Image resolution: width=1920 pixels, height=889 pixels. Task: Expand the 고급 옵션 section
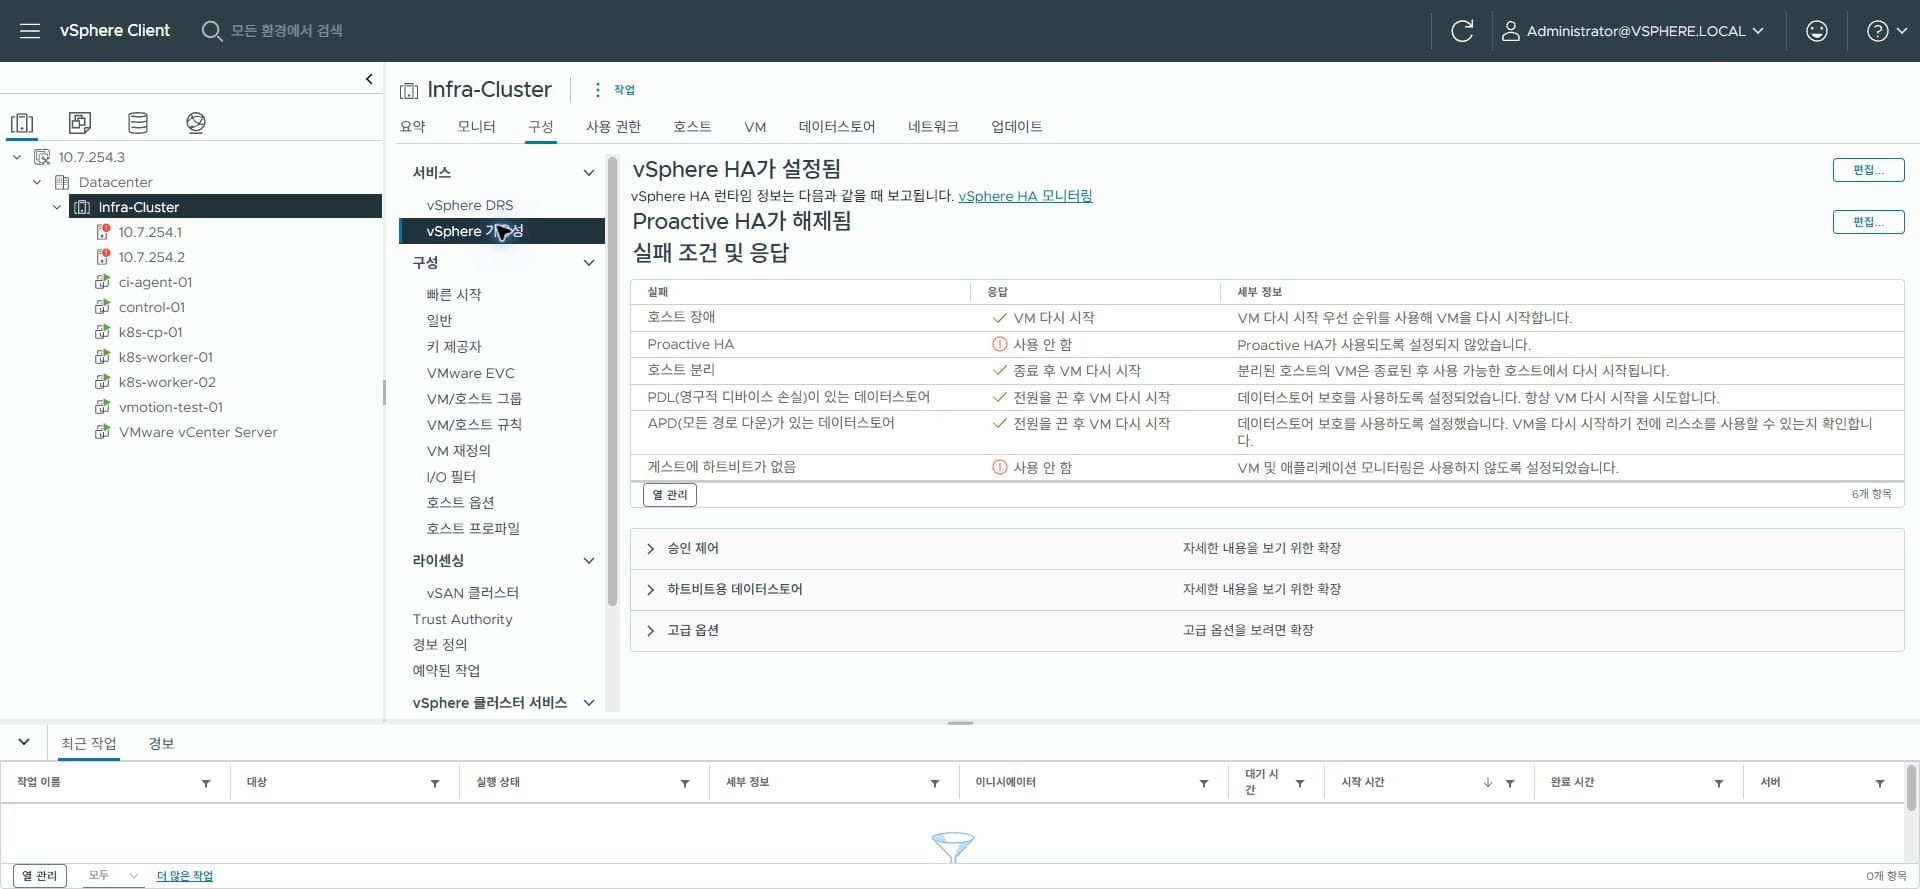pyautogui.click(x=650, y=631)
